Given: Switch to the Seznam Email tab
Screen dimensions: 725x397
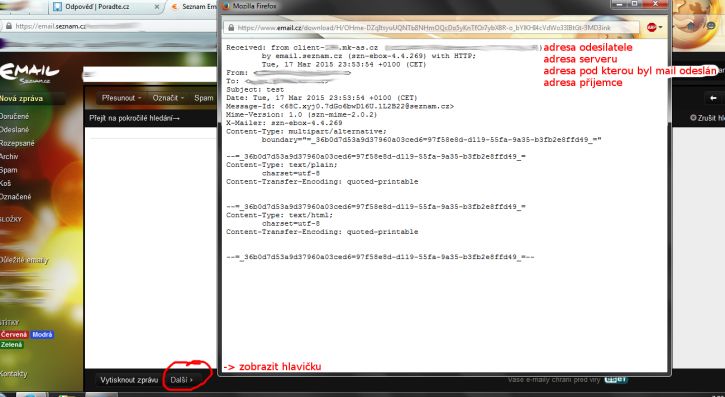Looking at the screenshot, I should pos(194,7).
